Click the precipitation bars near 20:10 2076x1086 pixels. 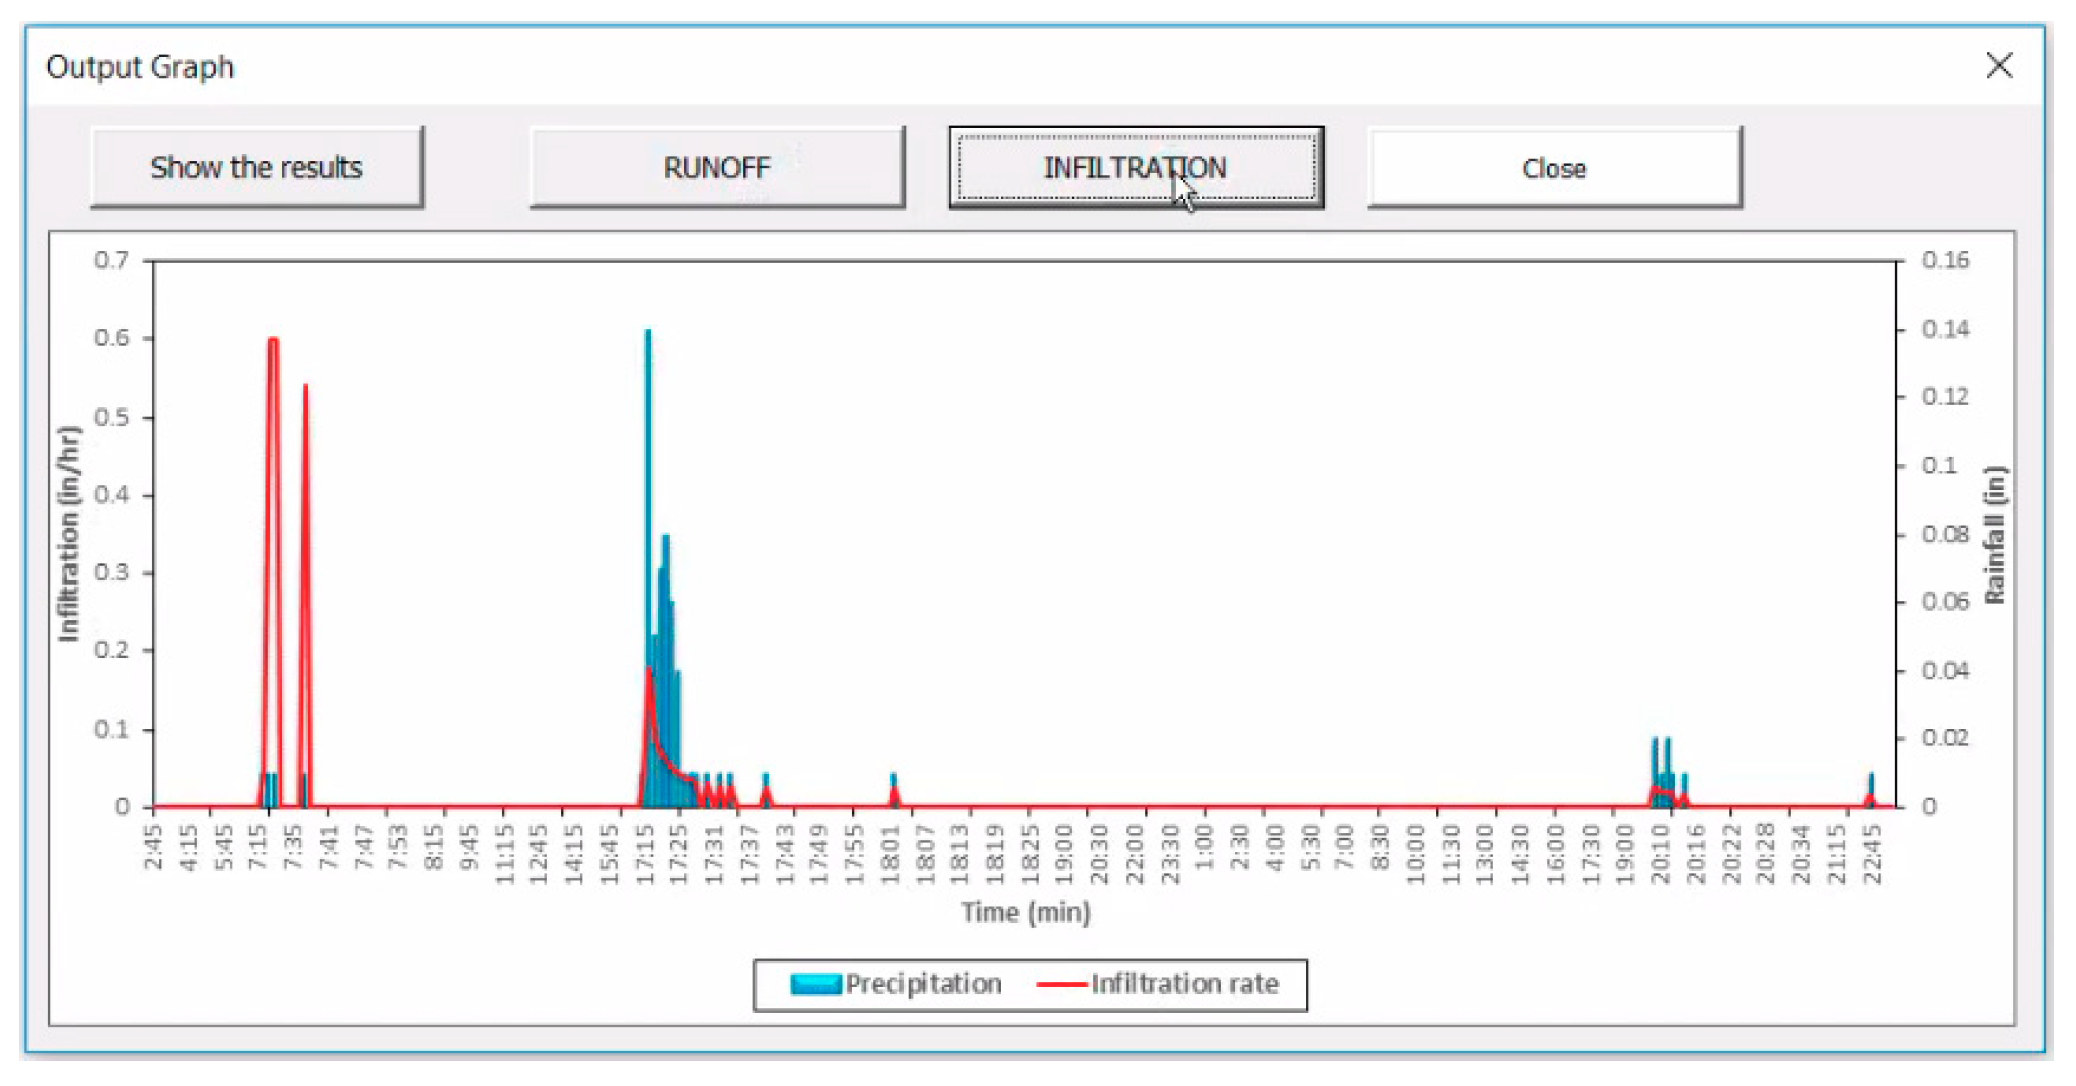click(1661, 770)
